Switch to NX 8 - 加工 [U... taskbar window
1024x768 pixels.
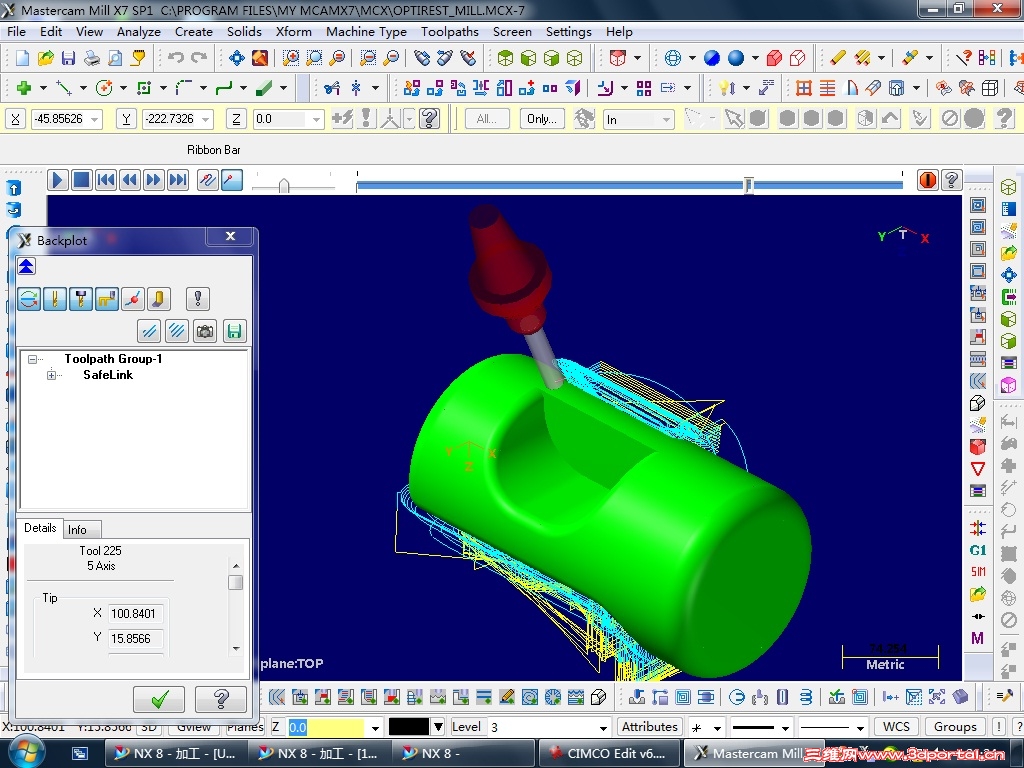(x=176, y=753)
